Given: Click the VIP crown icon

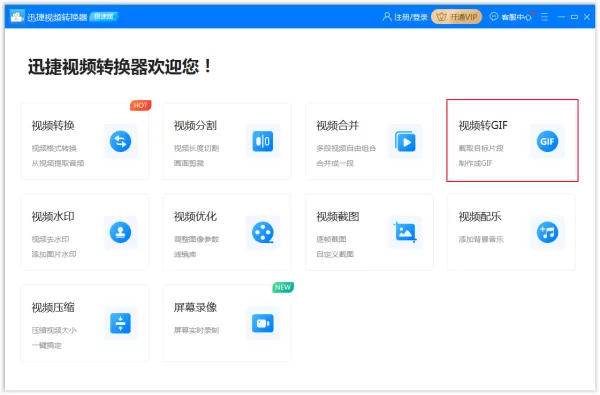Looking at the screenshot, I should [x=441, y=17].
